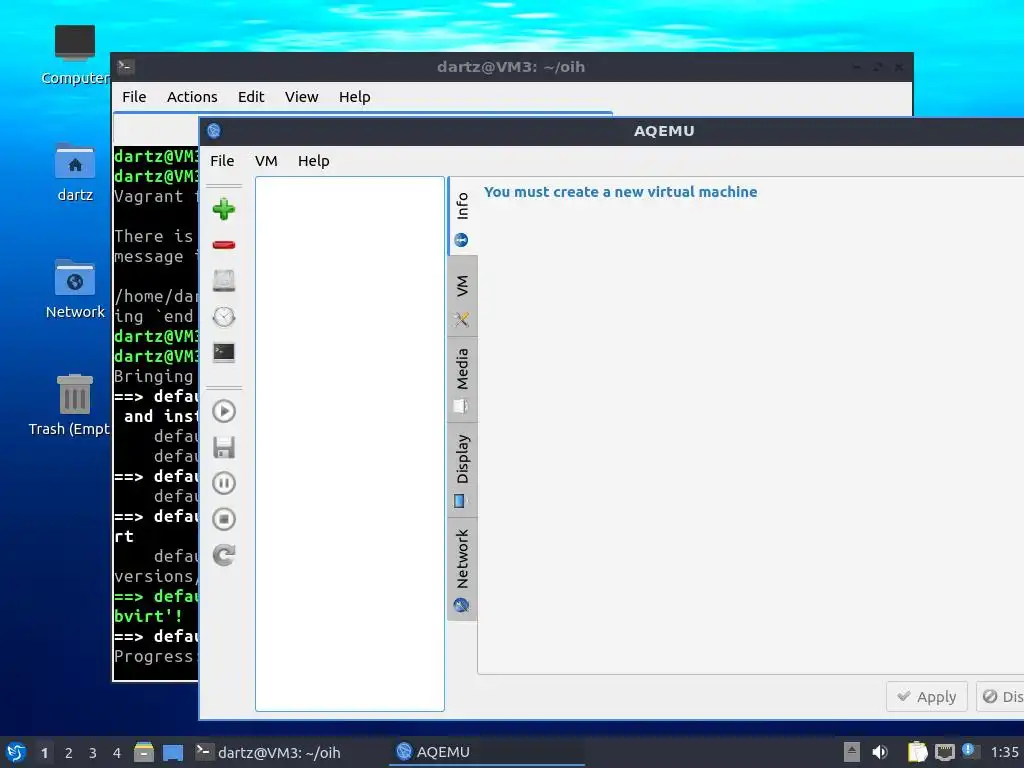Switch to the Display vertical tab

coord(462,470)
